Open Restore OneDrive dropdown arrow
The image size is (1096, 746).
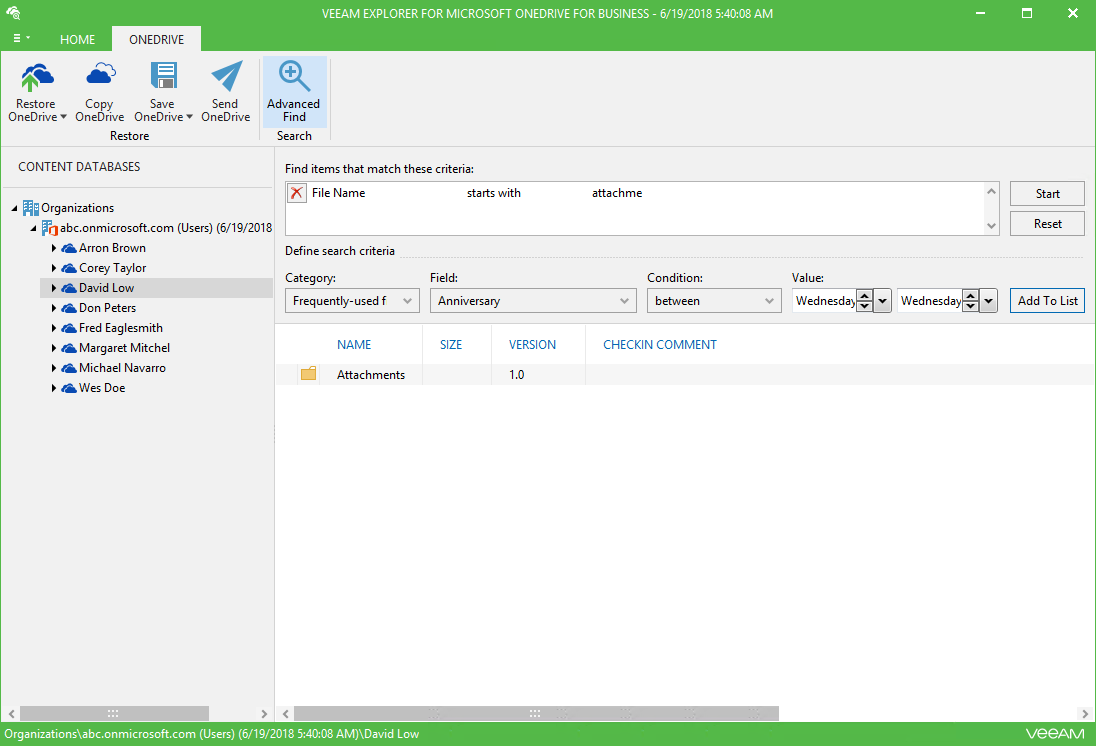coord(64,117)
